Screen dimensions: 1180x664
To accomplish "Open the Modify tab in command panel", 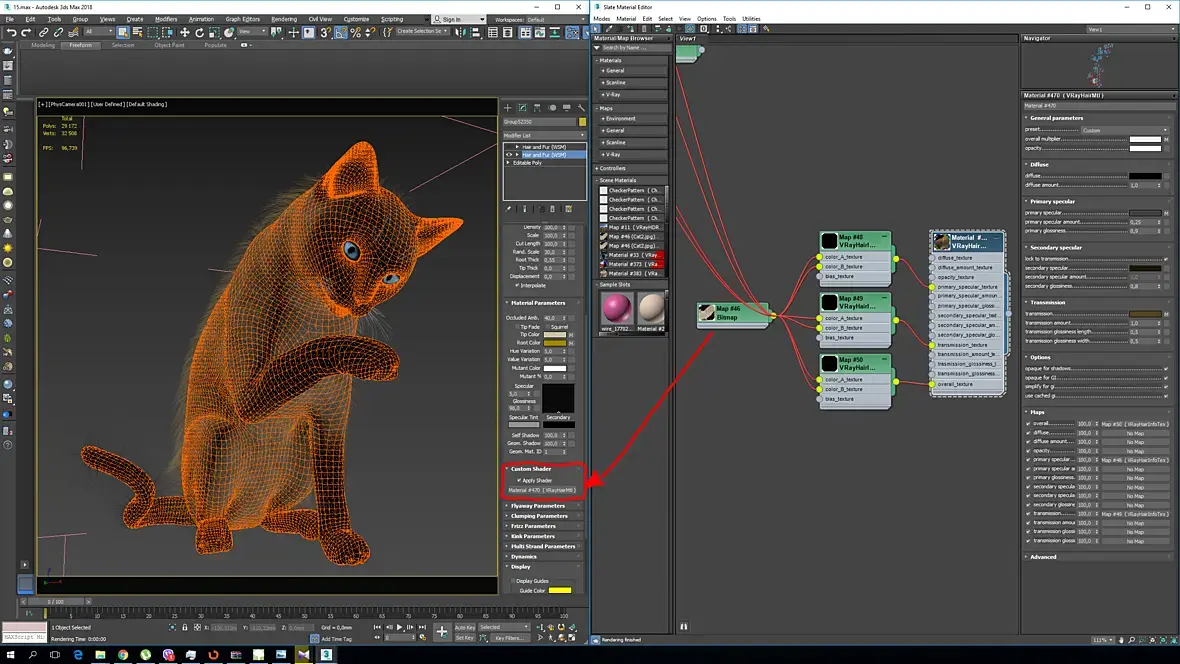I will point(522,108).
